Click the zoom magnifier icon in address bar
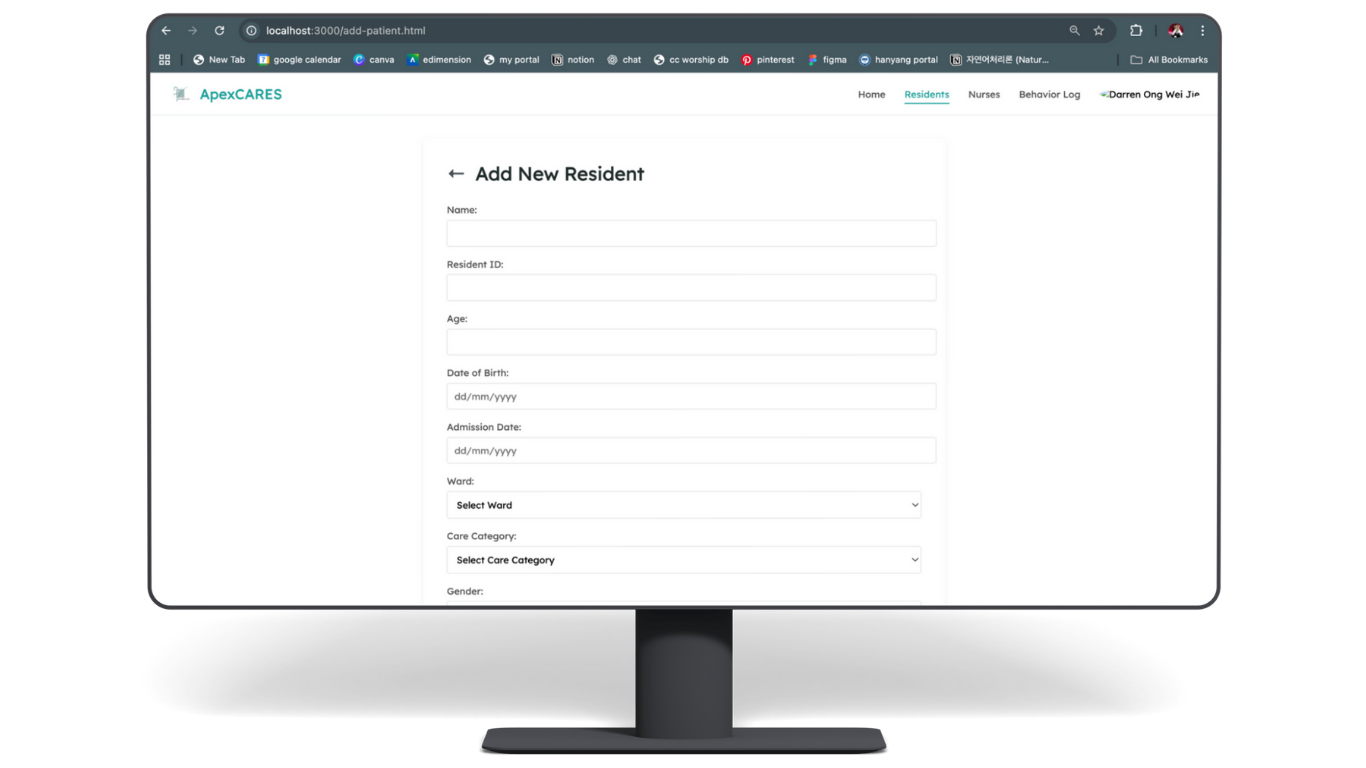This screenshot has width=1366, height=768. click(x=1075, y=31)
